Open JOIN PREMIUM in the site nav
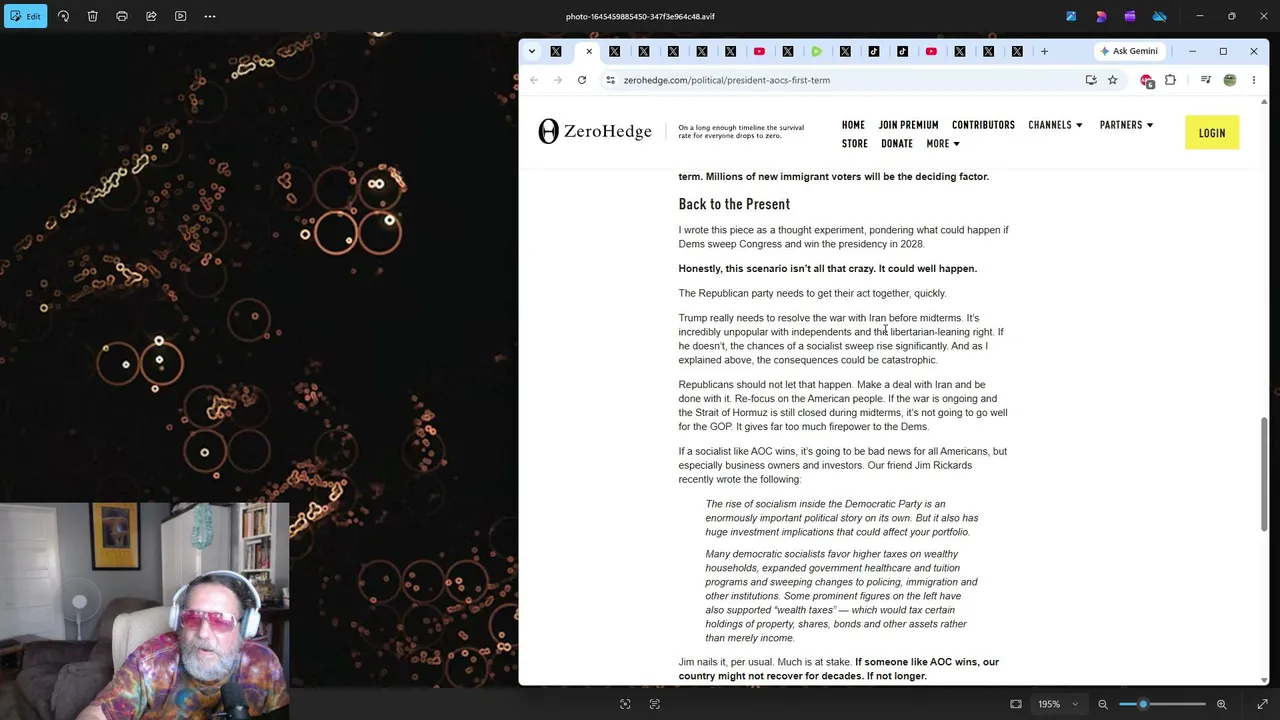Image resolution: width=1280 pixels, height=720 pixels. pos(908,125)
